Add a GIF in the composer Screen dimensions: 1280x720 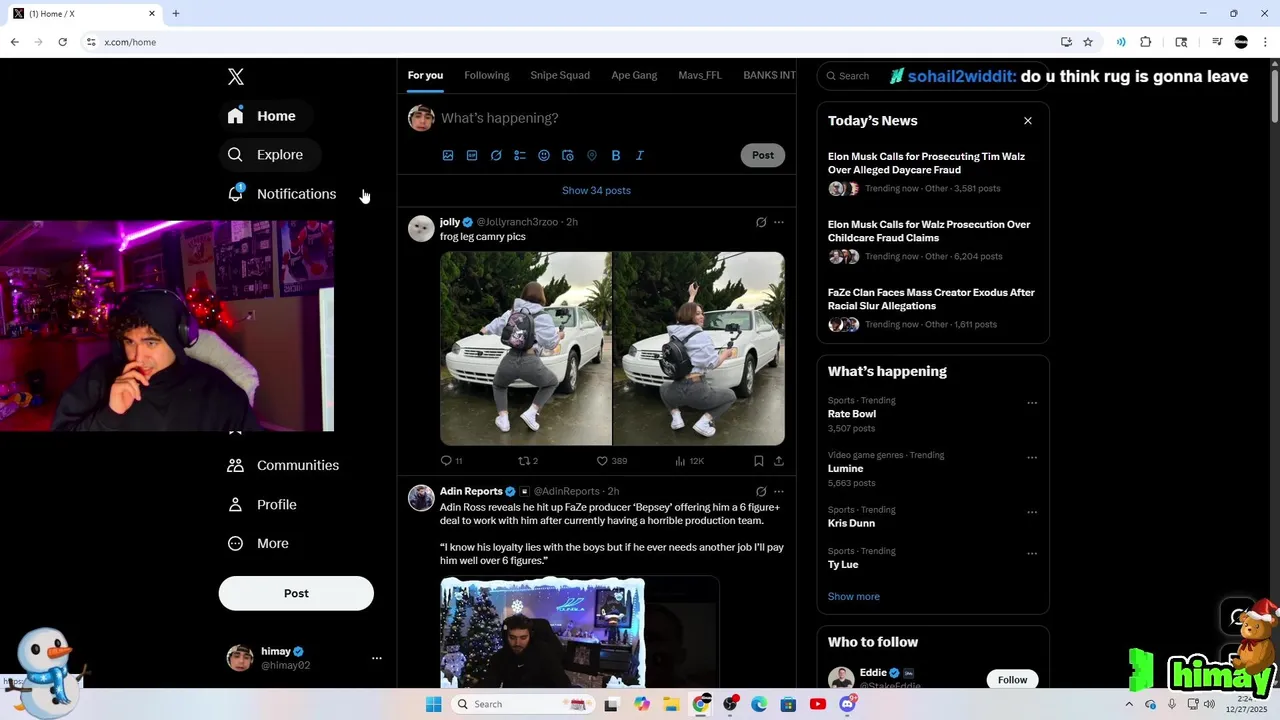point(472,155)
